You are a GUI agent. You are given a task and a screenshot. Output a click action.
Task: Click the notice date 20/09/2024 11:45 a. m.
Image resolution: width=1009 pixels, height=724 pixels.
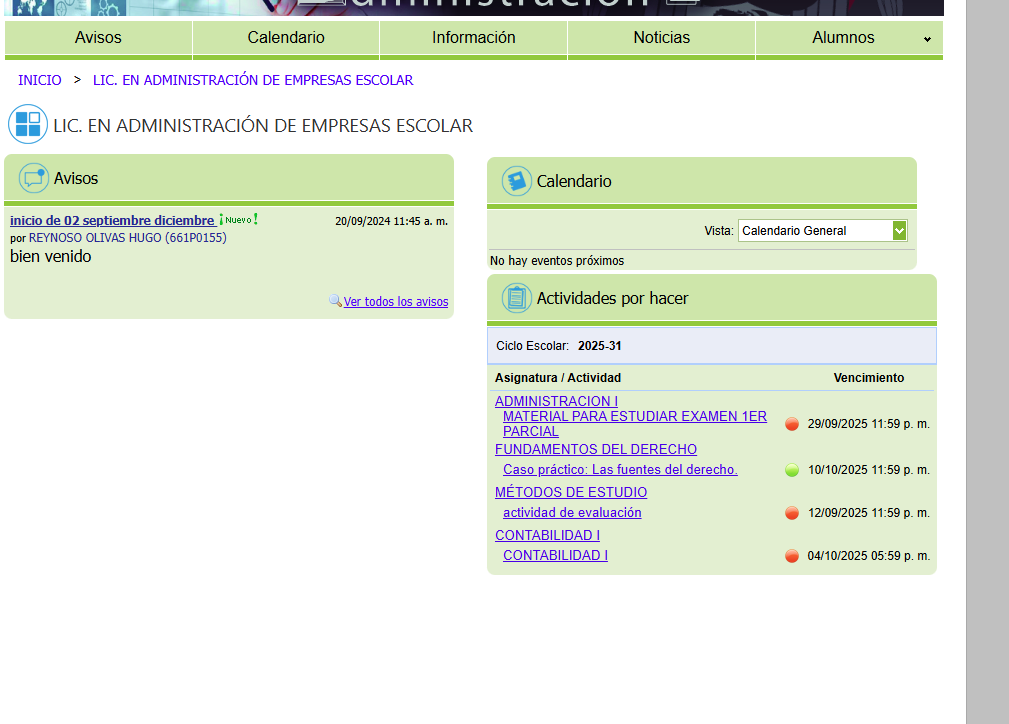pos(391,221)
